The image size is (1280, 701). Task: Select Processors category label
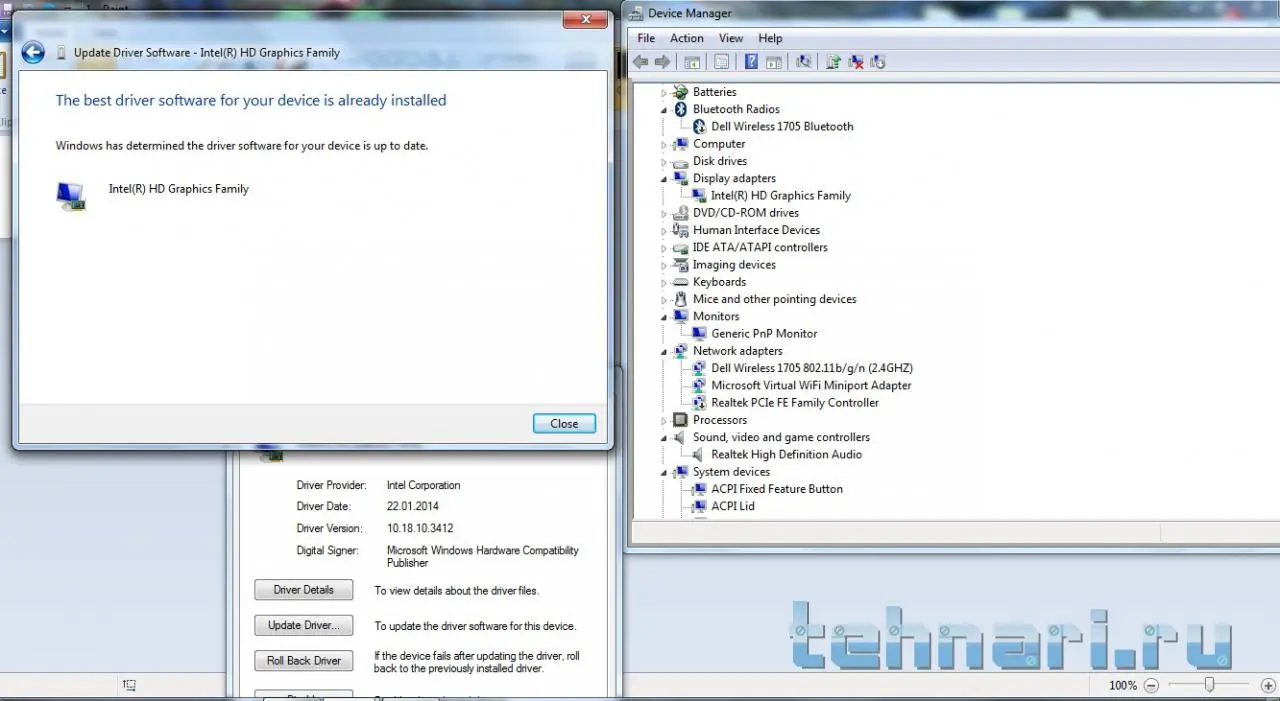pyautogui.click(x=720, y=420)
